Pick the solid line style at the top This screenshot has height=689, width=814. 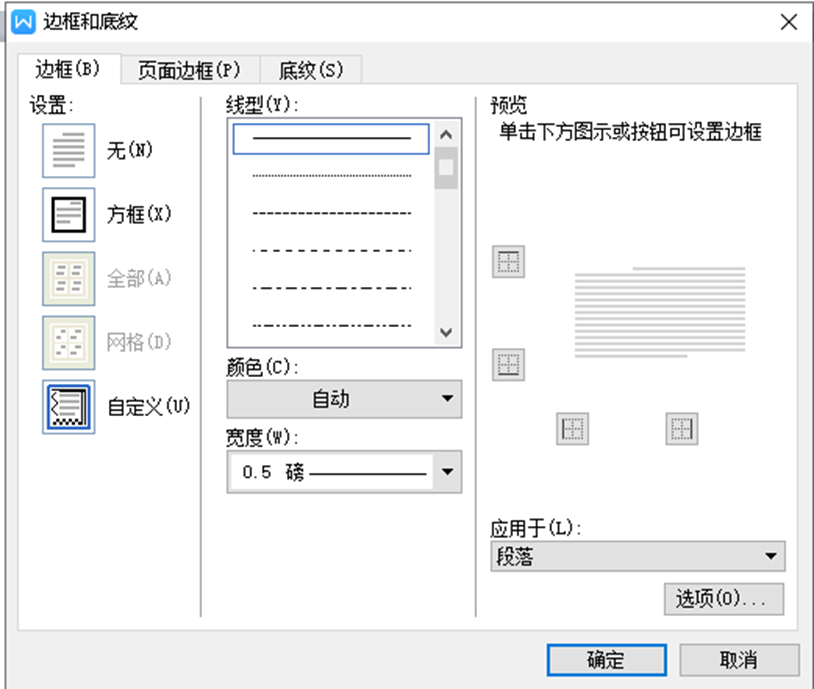pyautogui.click(x=331, y=138)
